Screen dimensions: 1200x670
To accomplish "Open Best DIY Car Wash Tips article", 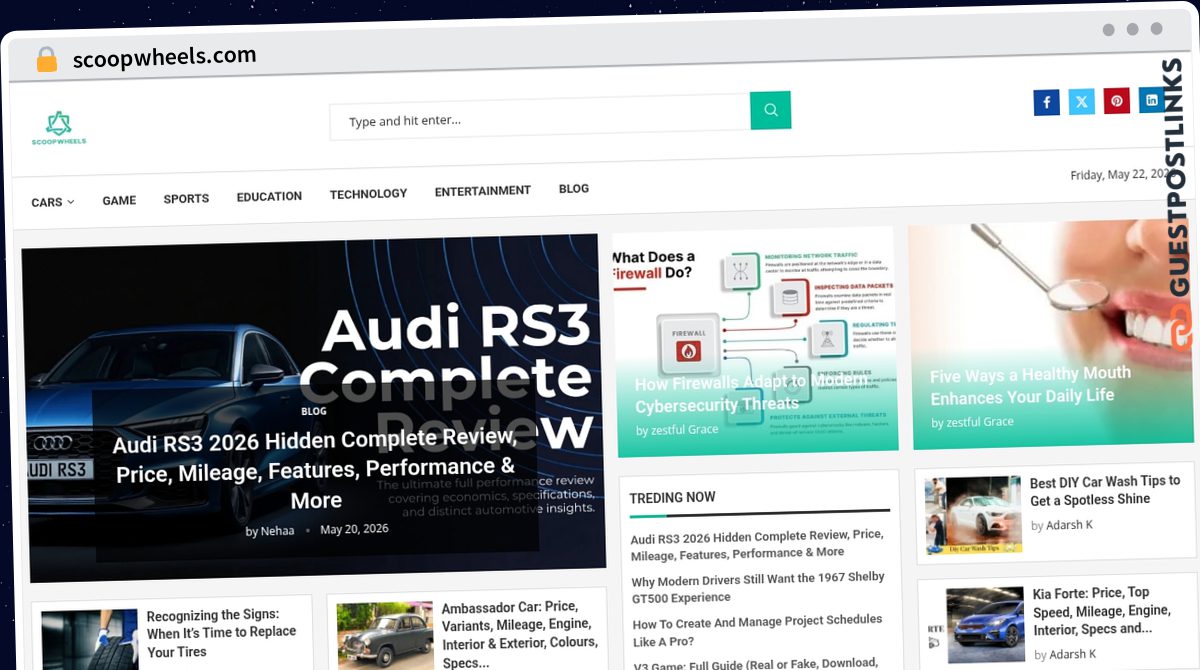I will (x=1105, y=490).
